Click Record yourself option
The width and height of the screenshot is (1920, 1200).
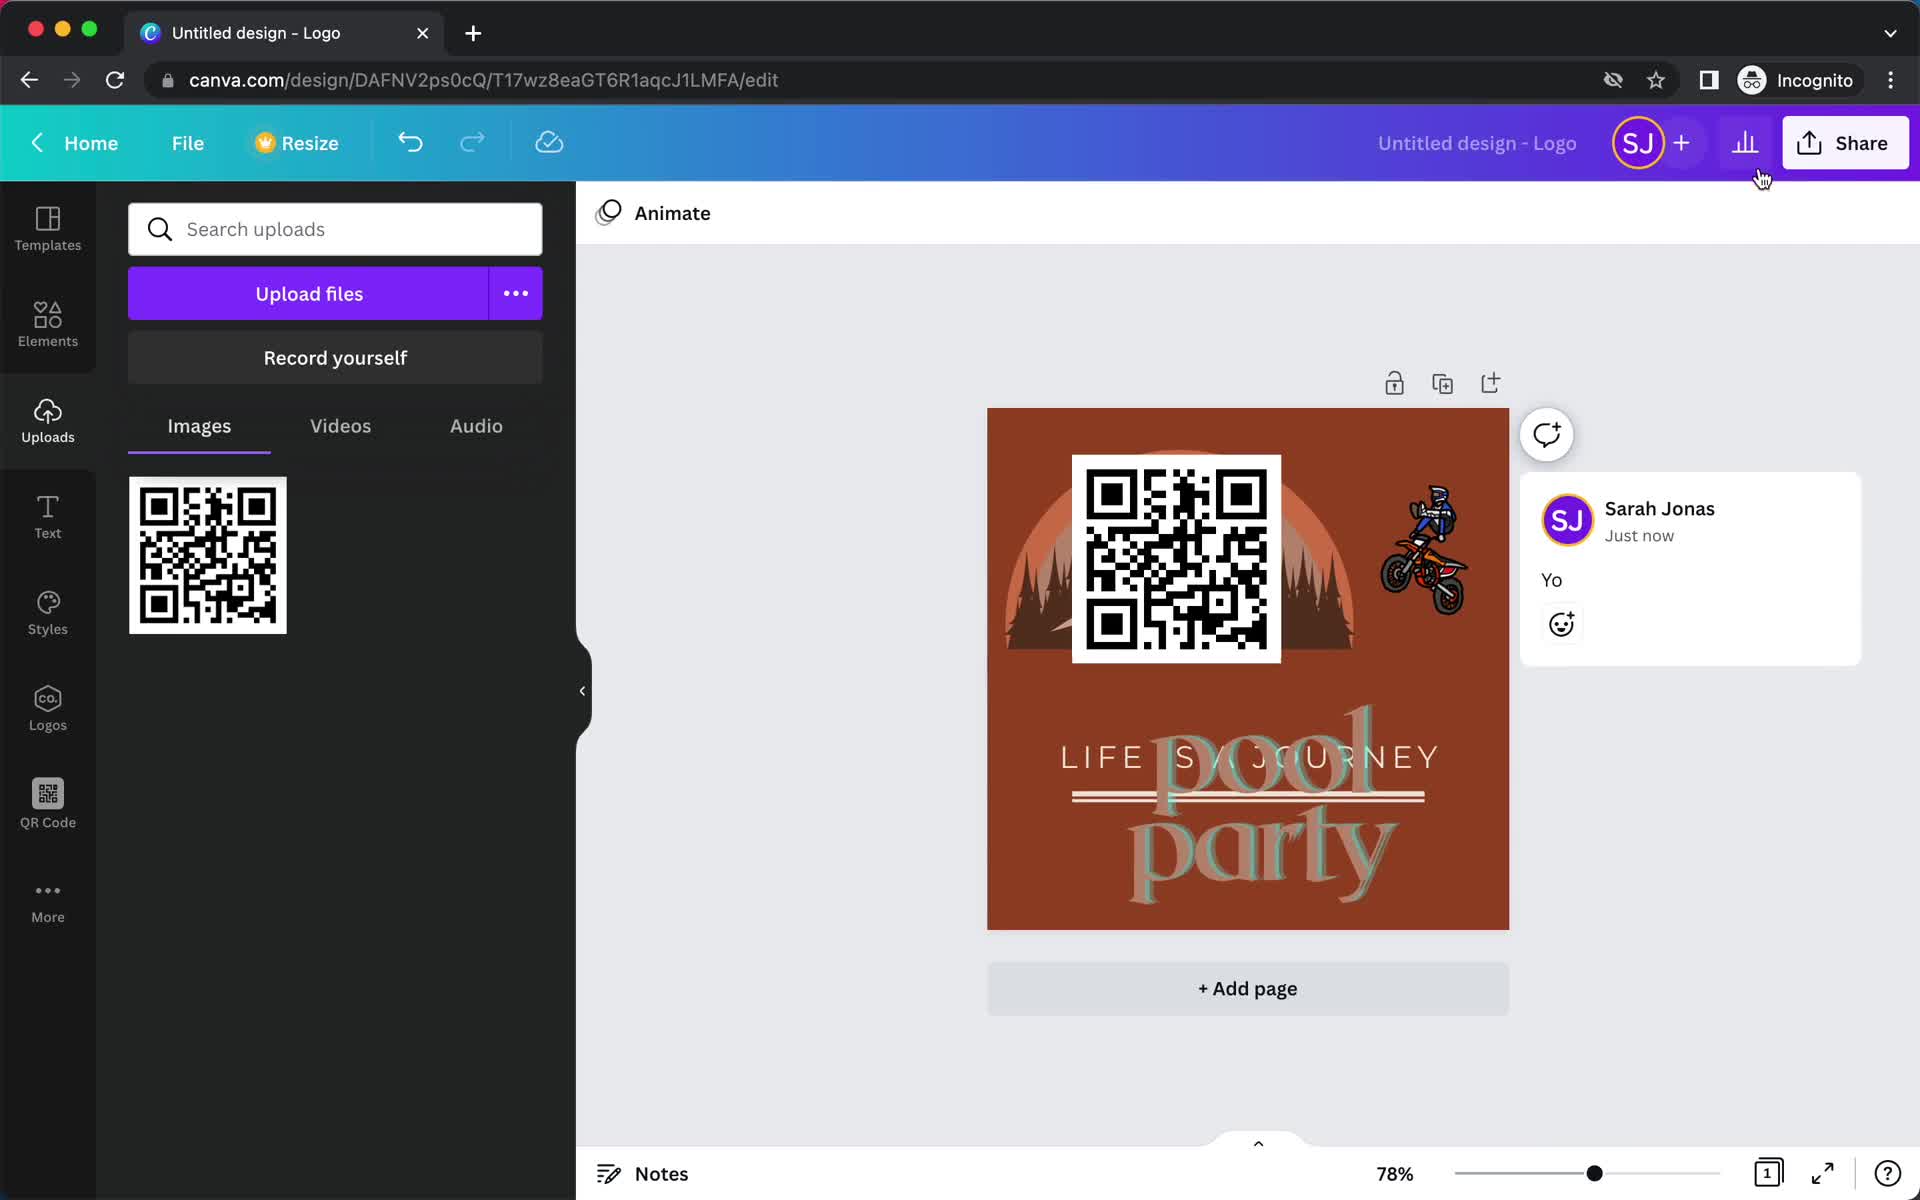(x=336, y=357)
